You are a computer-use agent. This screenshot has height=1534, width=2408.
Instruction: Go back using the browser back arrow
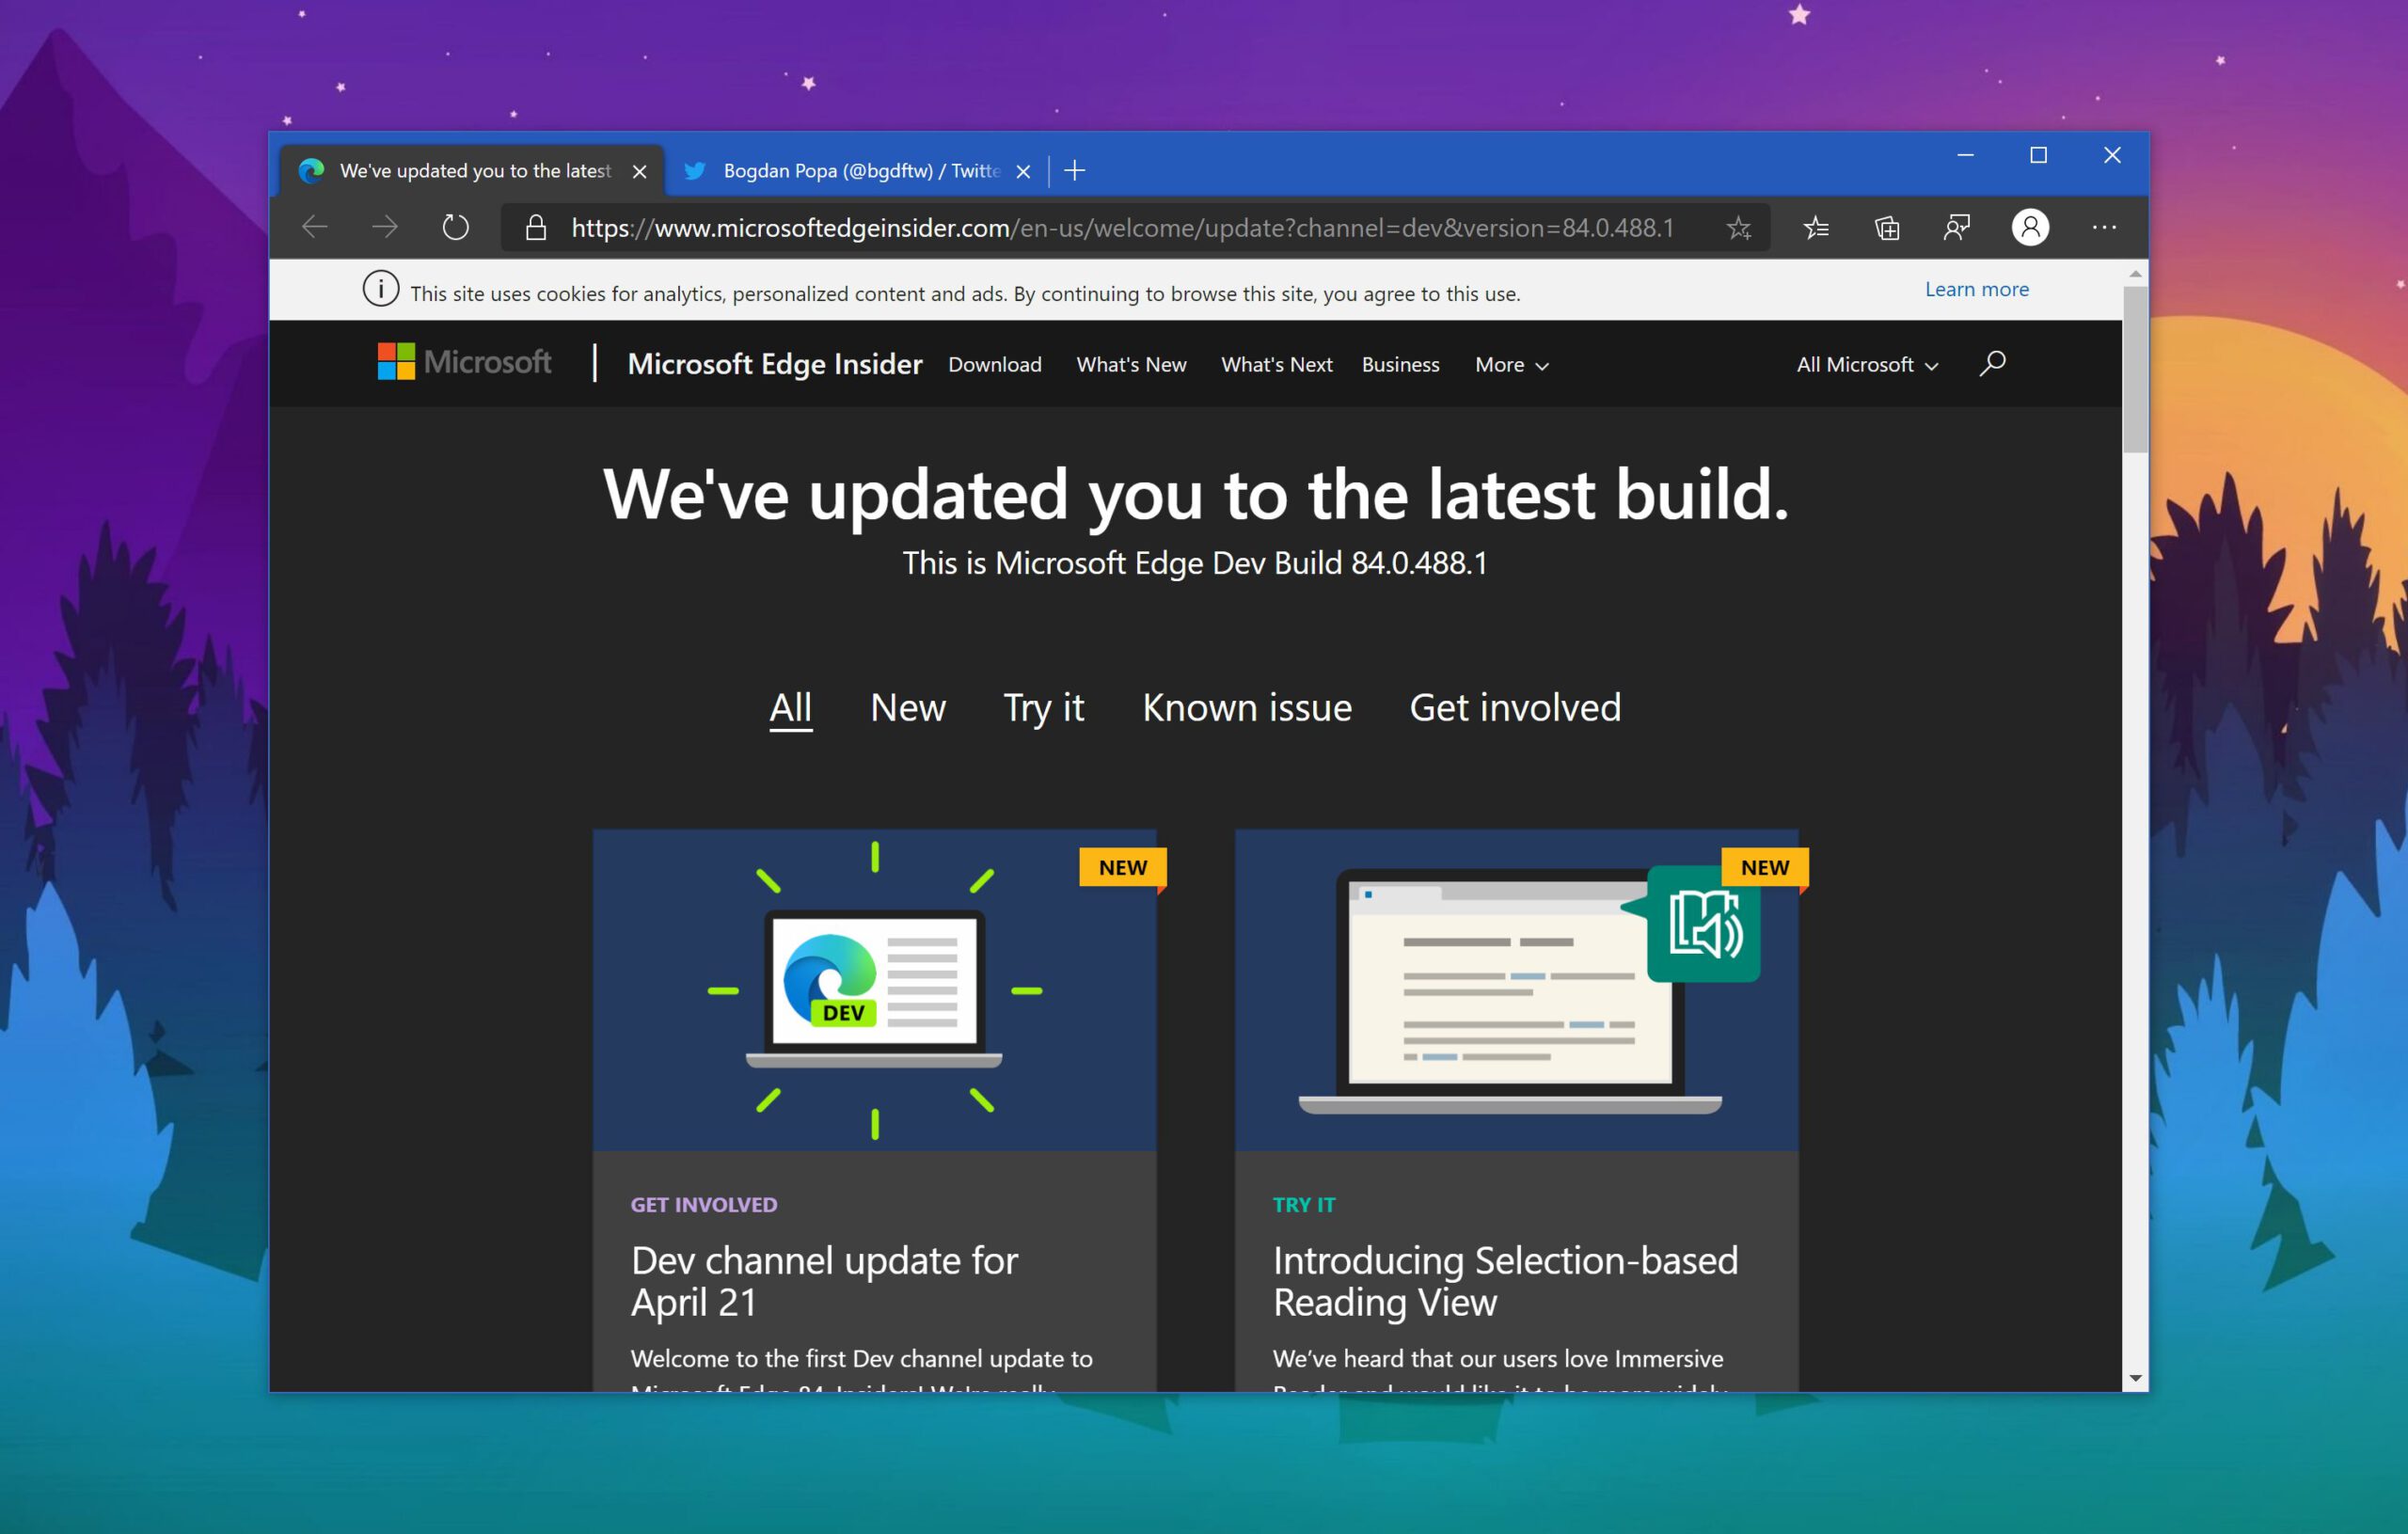(315, 227)
